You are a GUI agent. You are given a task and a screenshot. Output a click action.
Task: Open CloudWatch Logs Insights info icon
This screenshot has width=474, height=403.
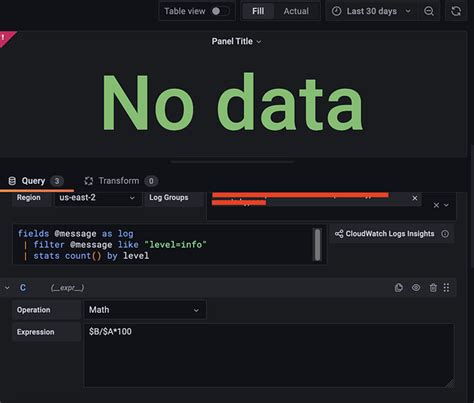pyautogui.click(x=445, y=234)
